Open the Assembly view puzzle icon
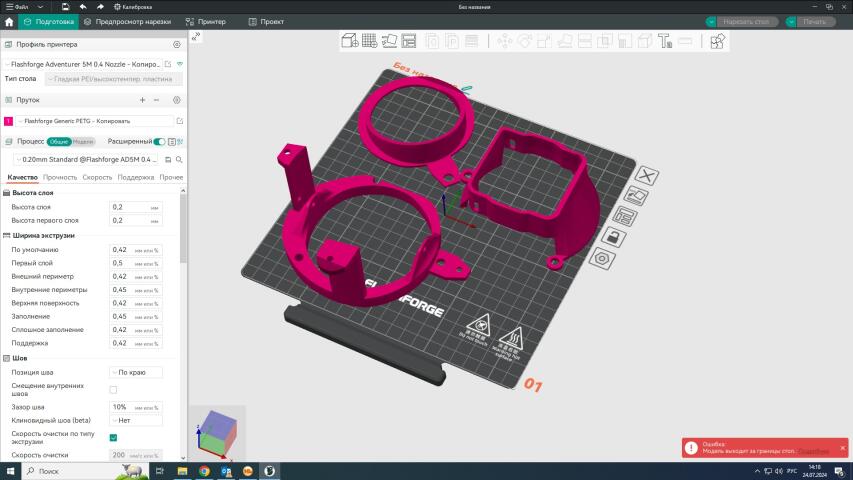 click(718, 41)
